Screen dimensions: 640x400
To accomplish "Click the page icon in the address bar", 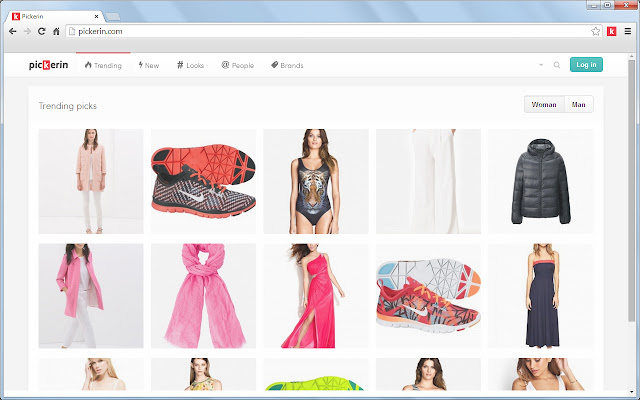I will click(72, 31).
